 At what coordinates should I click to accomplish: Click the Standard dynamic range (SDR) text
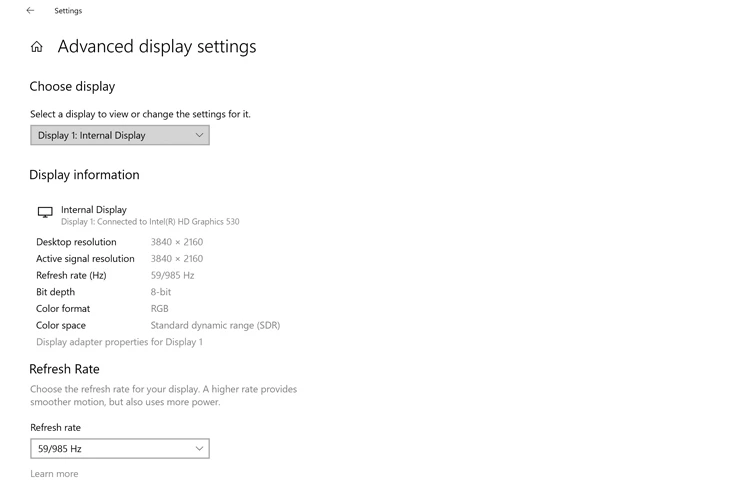(215, 325)
